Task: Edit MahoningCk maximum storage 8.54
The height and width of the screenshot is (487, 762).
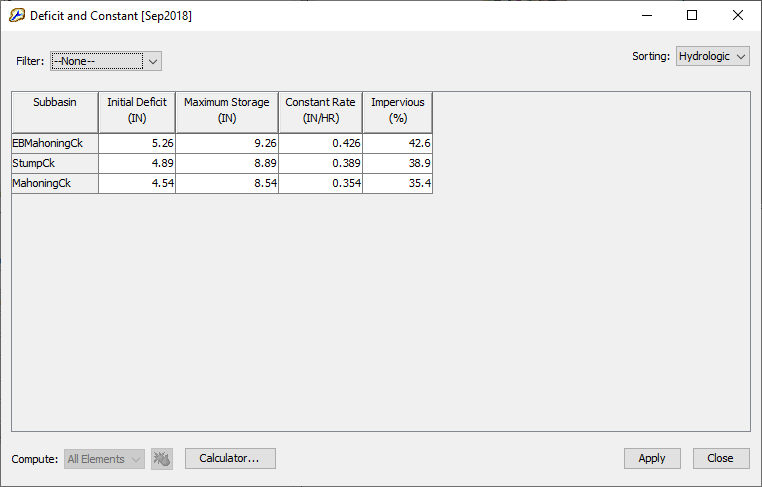Action: [227, 183]
